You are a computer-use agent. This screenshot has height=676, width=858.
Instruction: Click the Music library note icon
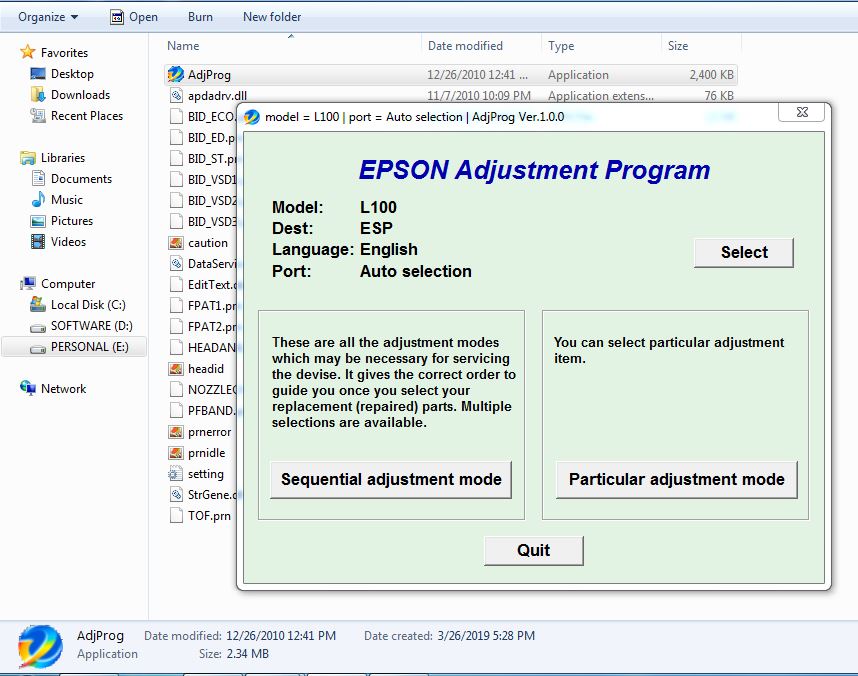pyautogui.click(x=38, y=200)
